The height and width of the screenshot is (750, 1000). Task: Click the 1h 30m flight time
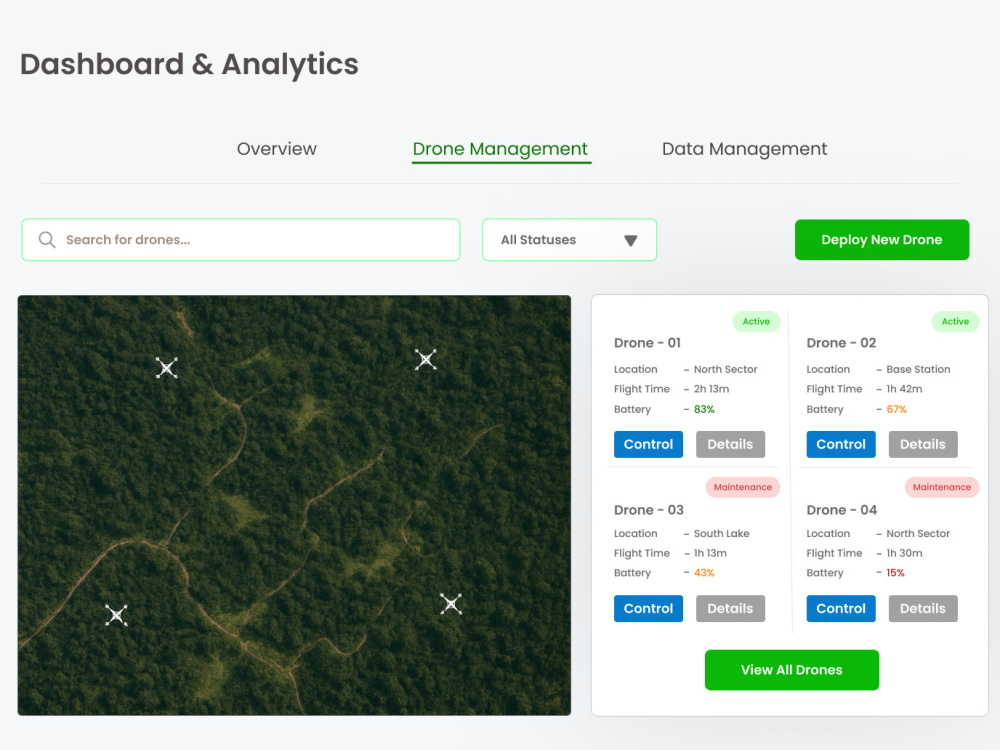[904, 553]
